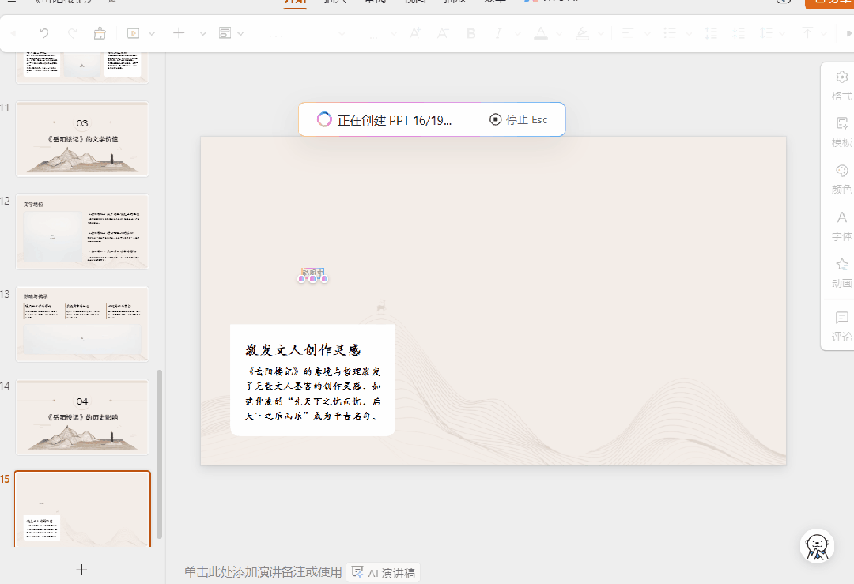
Task: Click the new slide plus icon in toolbar
Action: point(179,33)
